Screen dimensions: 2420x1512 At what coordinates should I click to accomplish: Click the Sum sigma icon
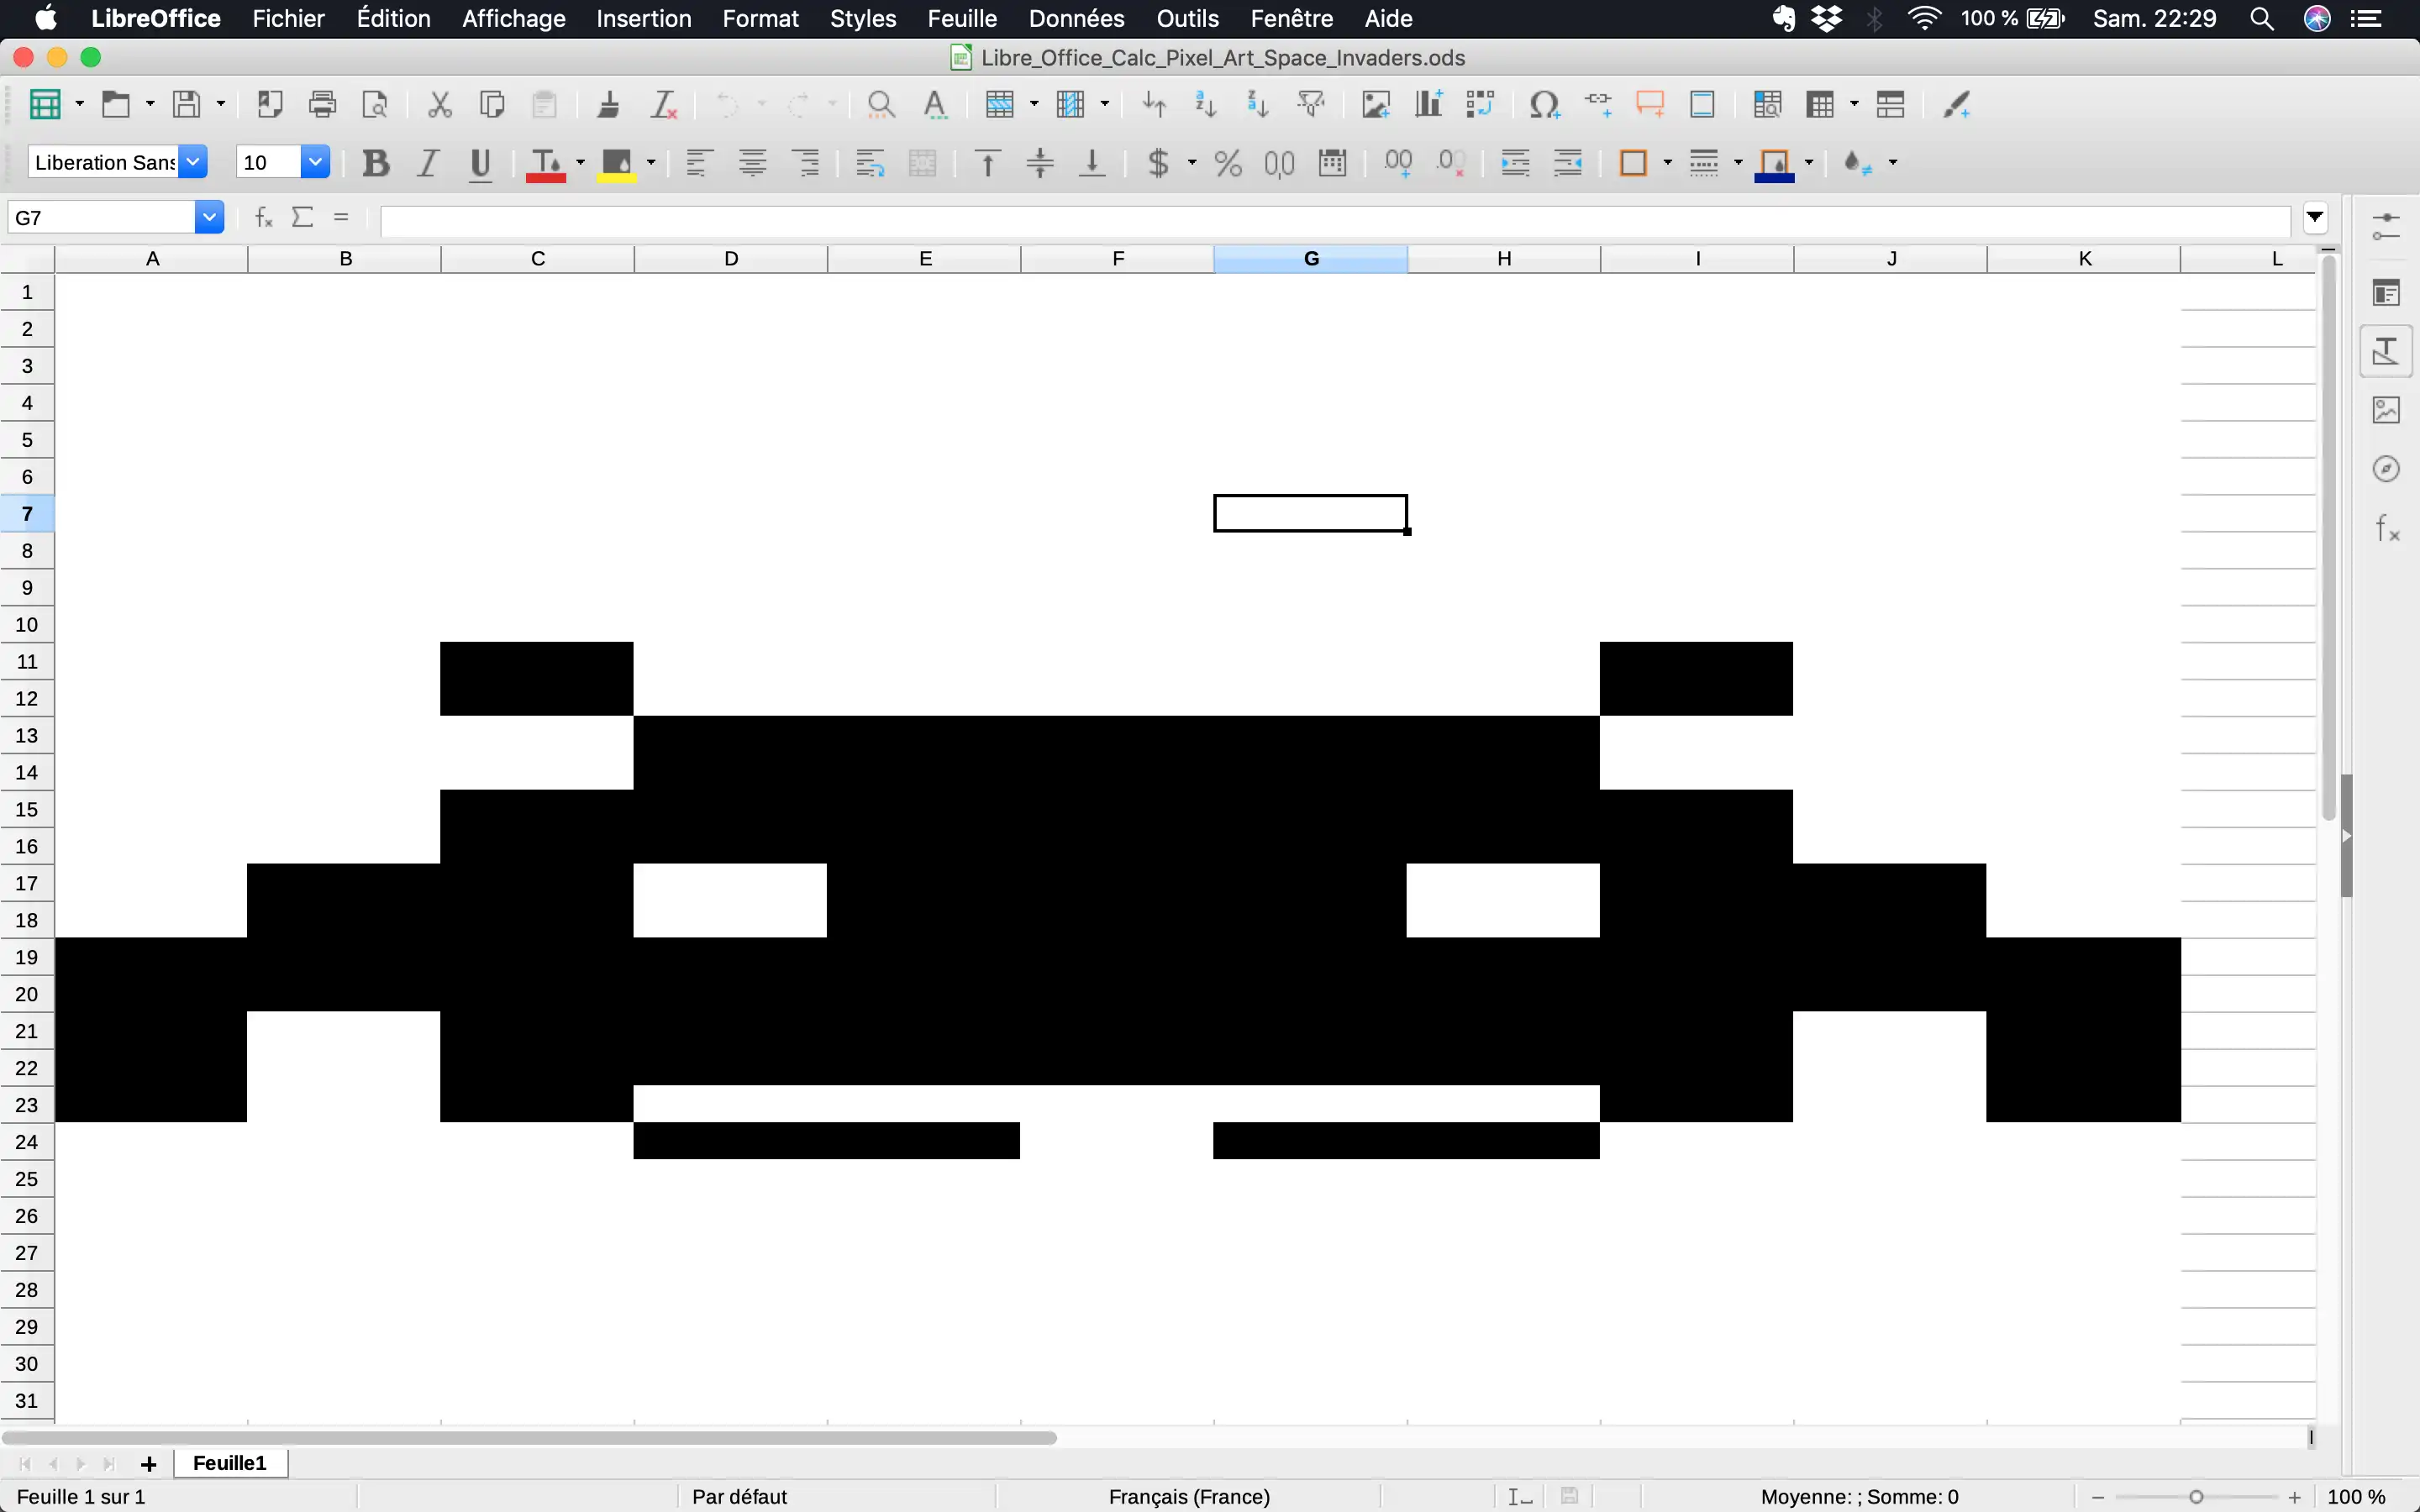coord(303,217)
